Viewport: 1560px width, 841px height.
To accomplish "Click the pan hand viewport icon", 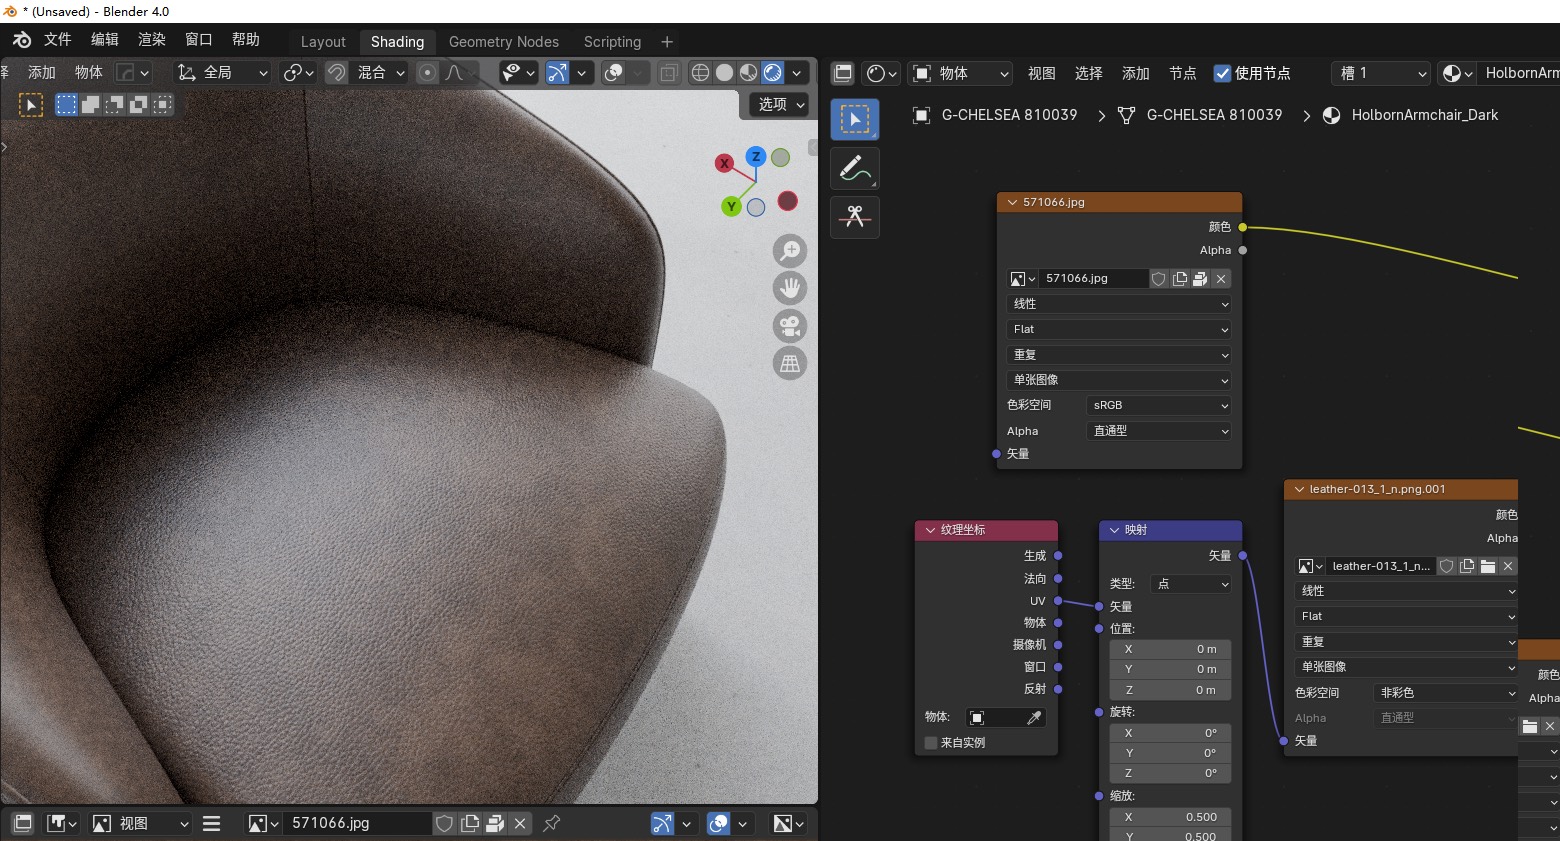I will [x=790, y=288].
